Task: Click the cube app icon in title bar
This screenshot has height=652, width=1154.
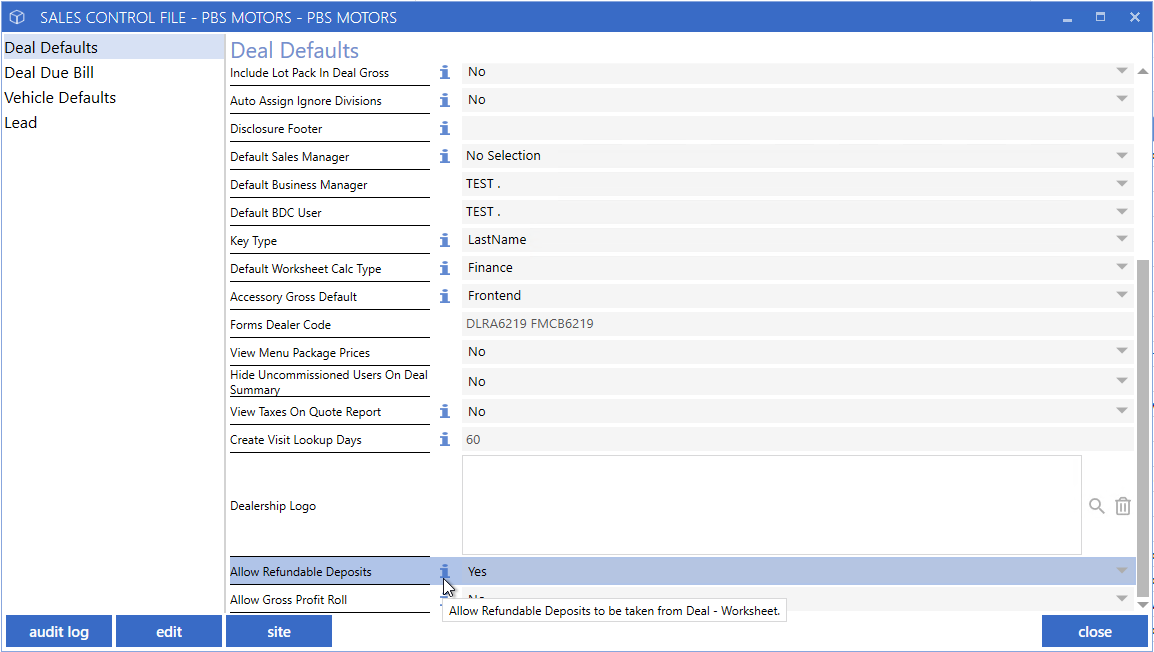Action: coord(17,17)
